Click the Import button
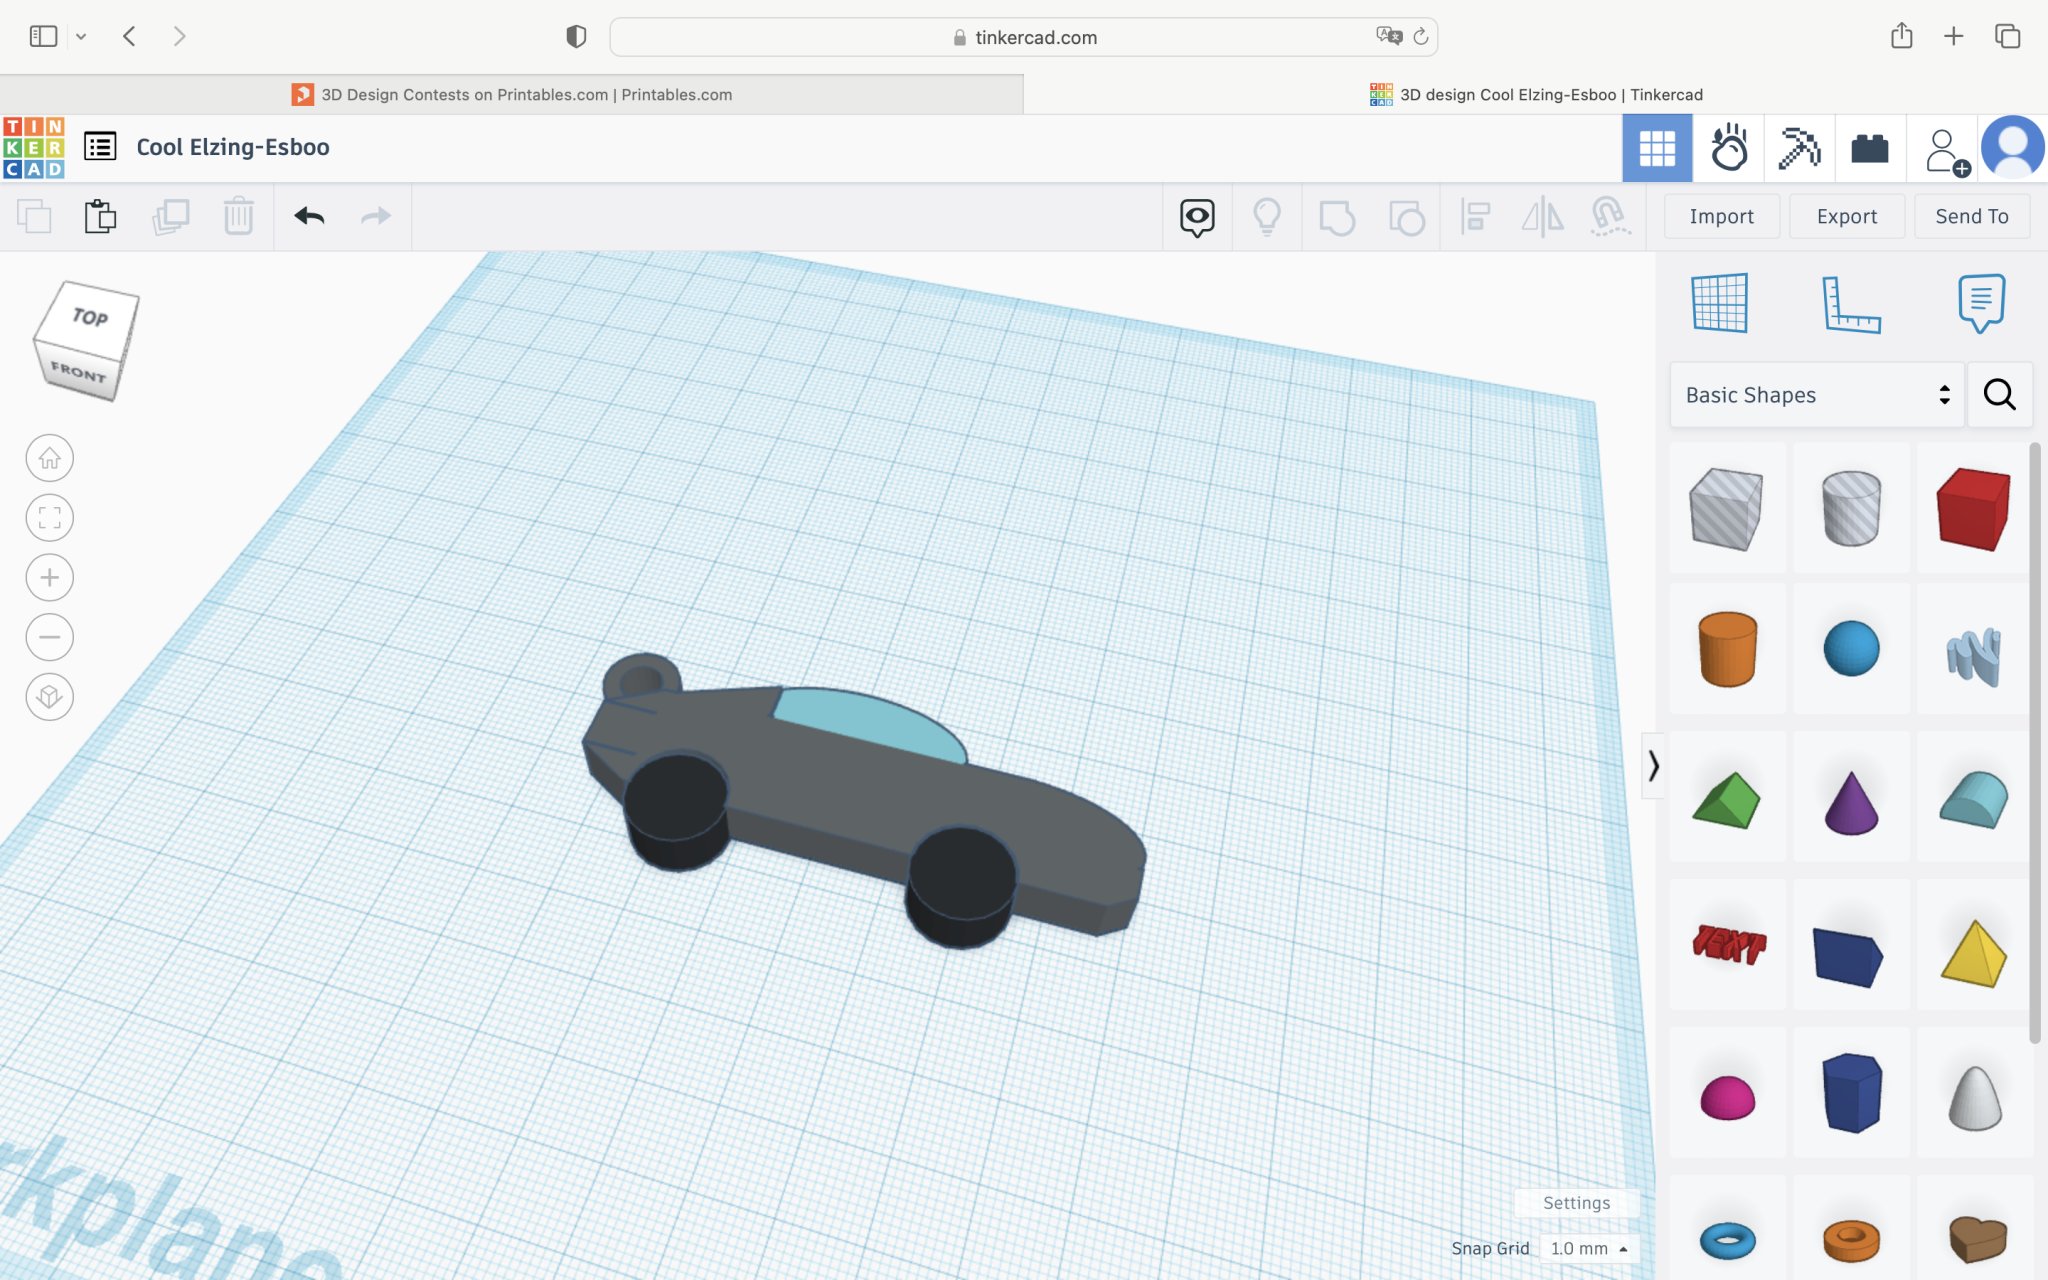Viewport: 2048px width, 1280px height. click(x=1720, y=216)
